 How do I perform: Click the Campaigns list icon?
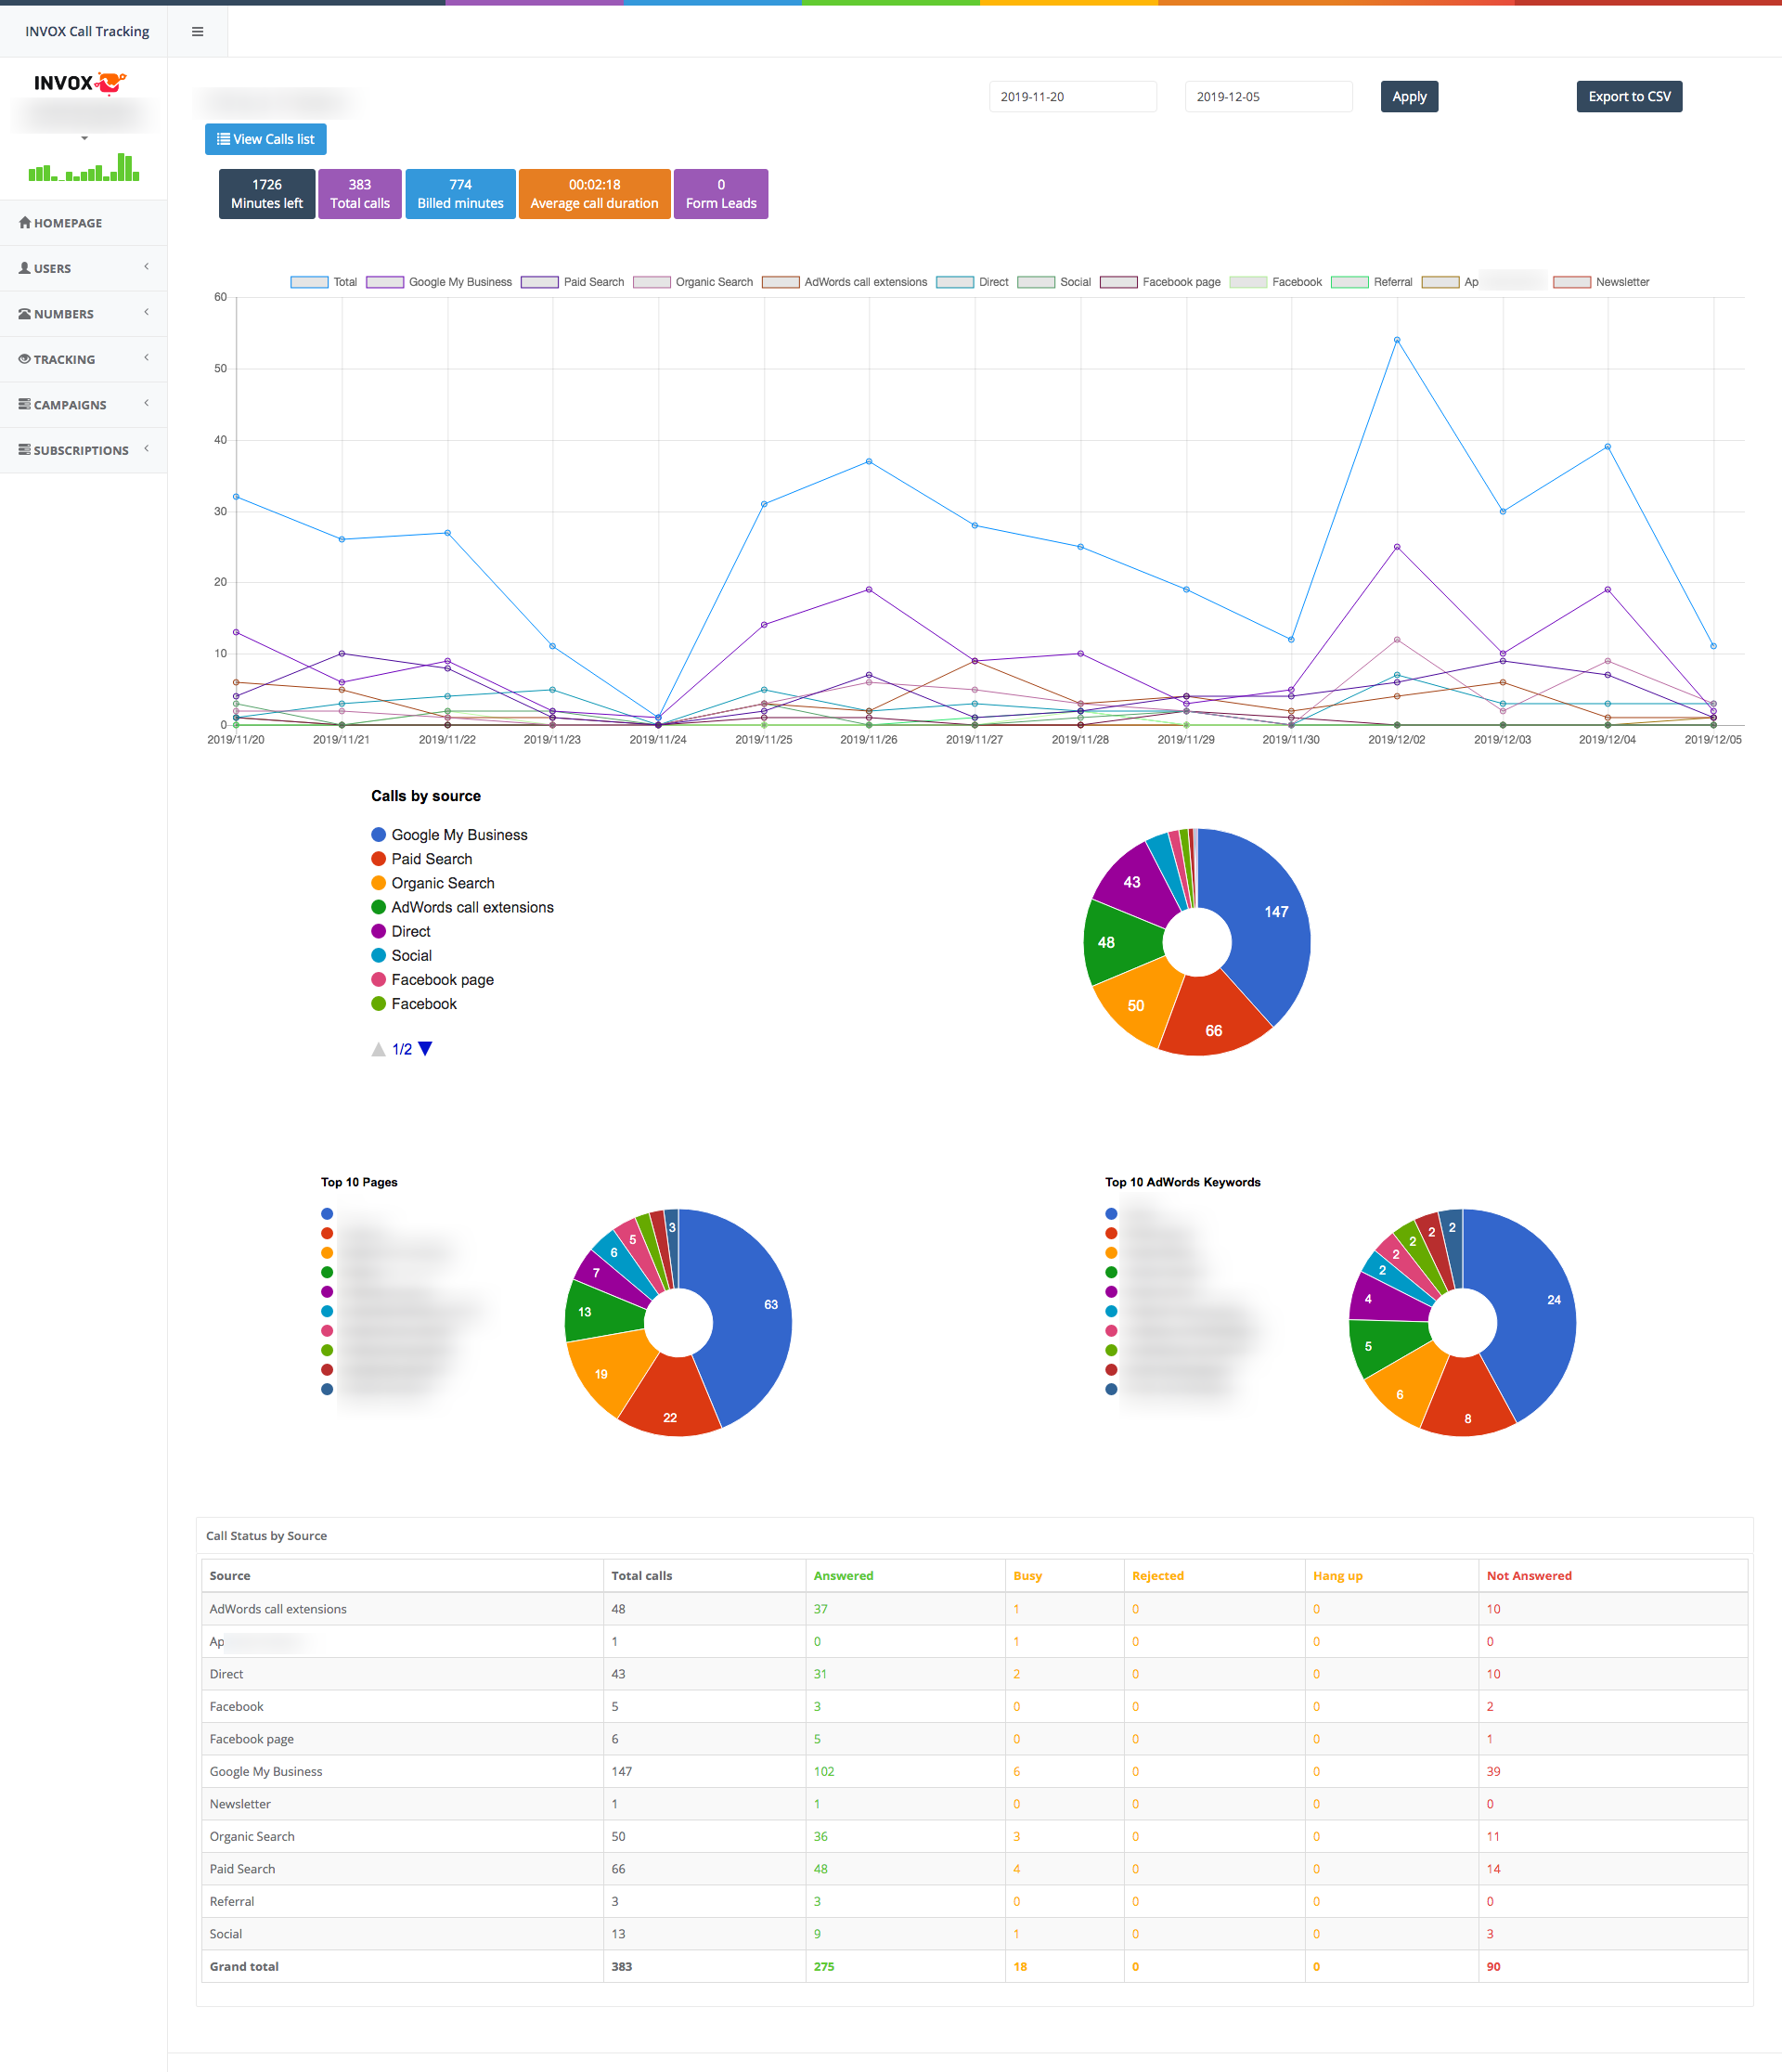25,404
